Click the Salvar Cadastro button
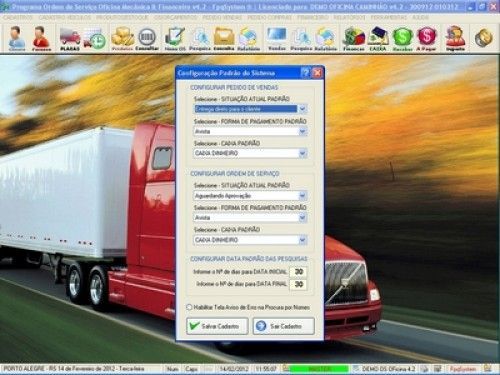 (x=217, y=326)
